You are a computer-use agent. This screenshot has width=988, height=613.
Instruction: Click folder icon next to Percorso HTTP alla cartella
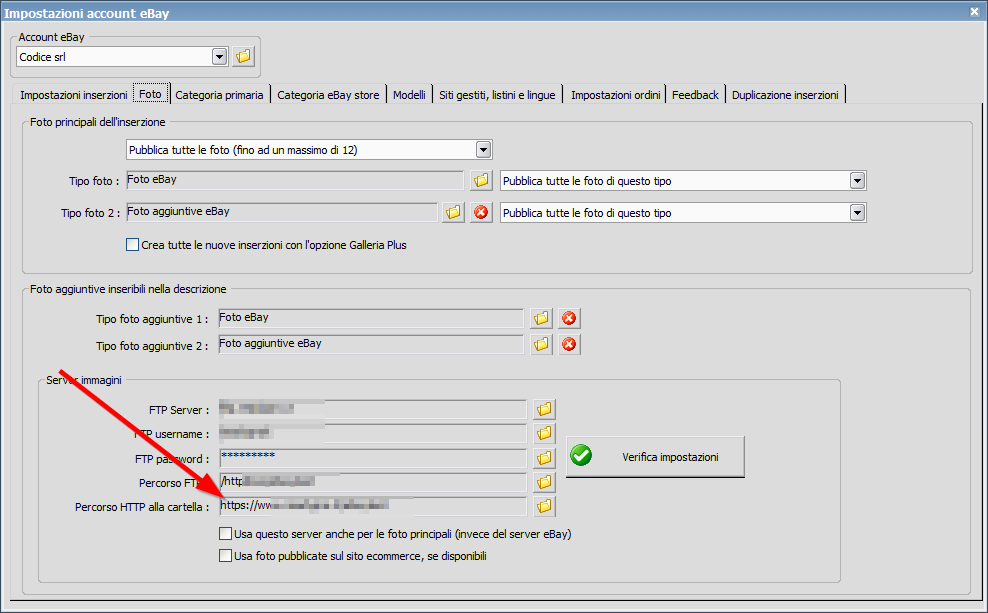click(x=544, y=506)
